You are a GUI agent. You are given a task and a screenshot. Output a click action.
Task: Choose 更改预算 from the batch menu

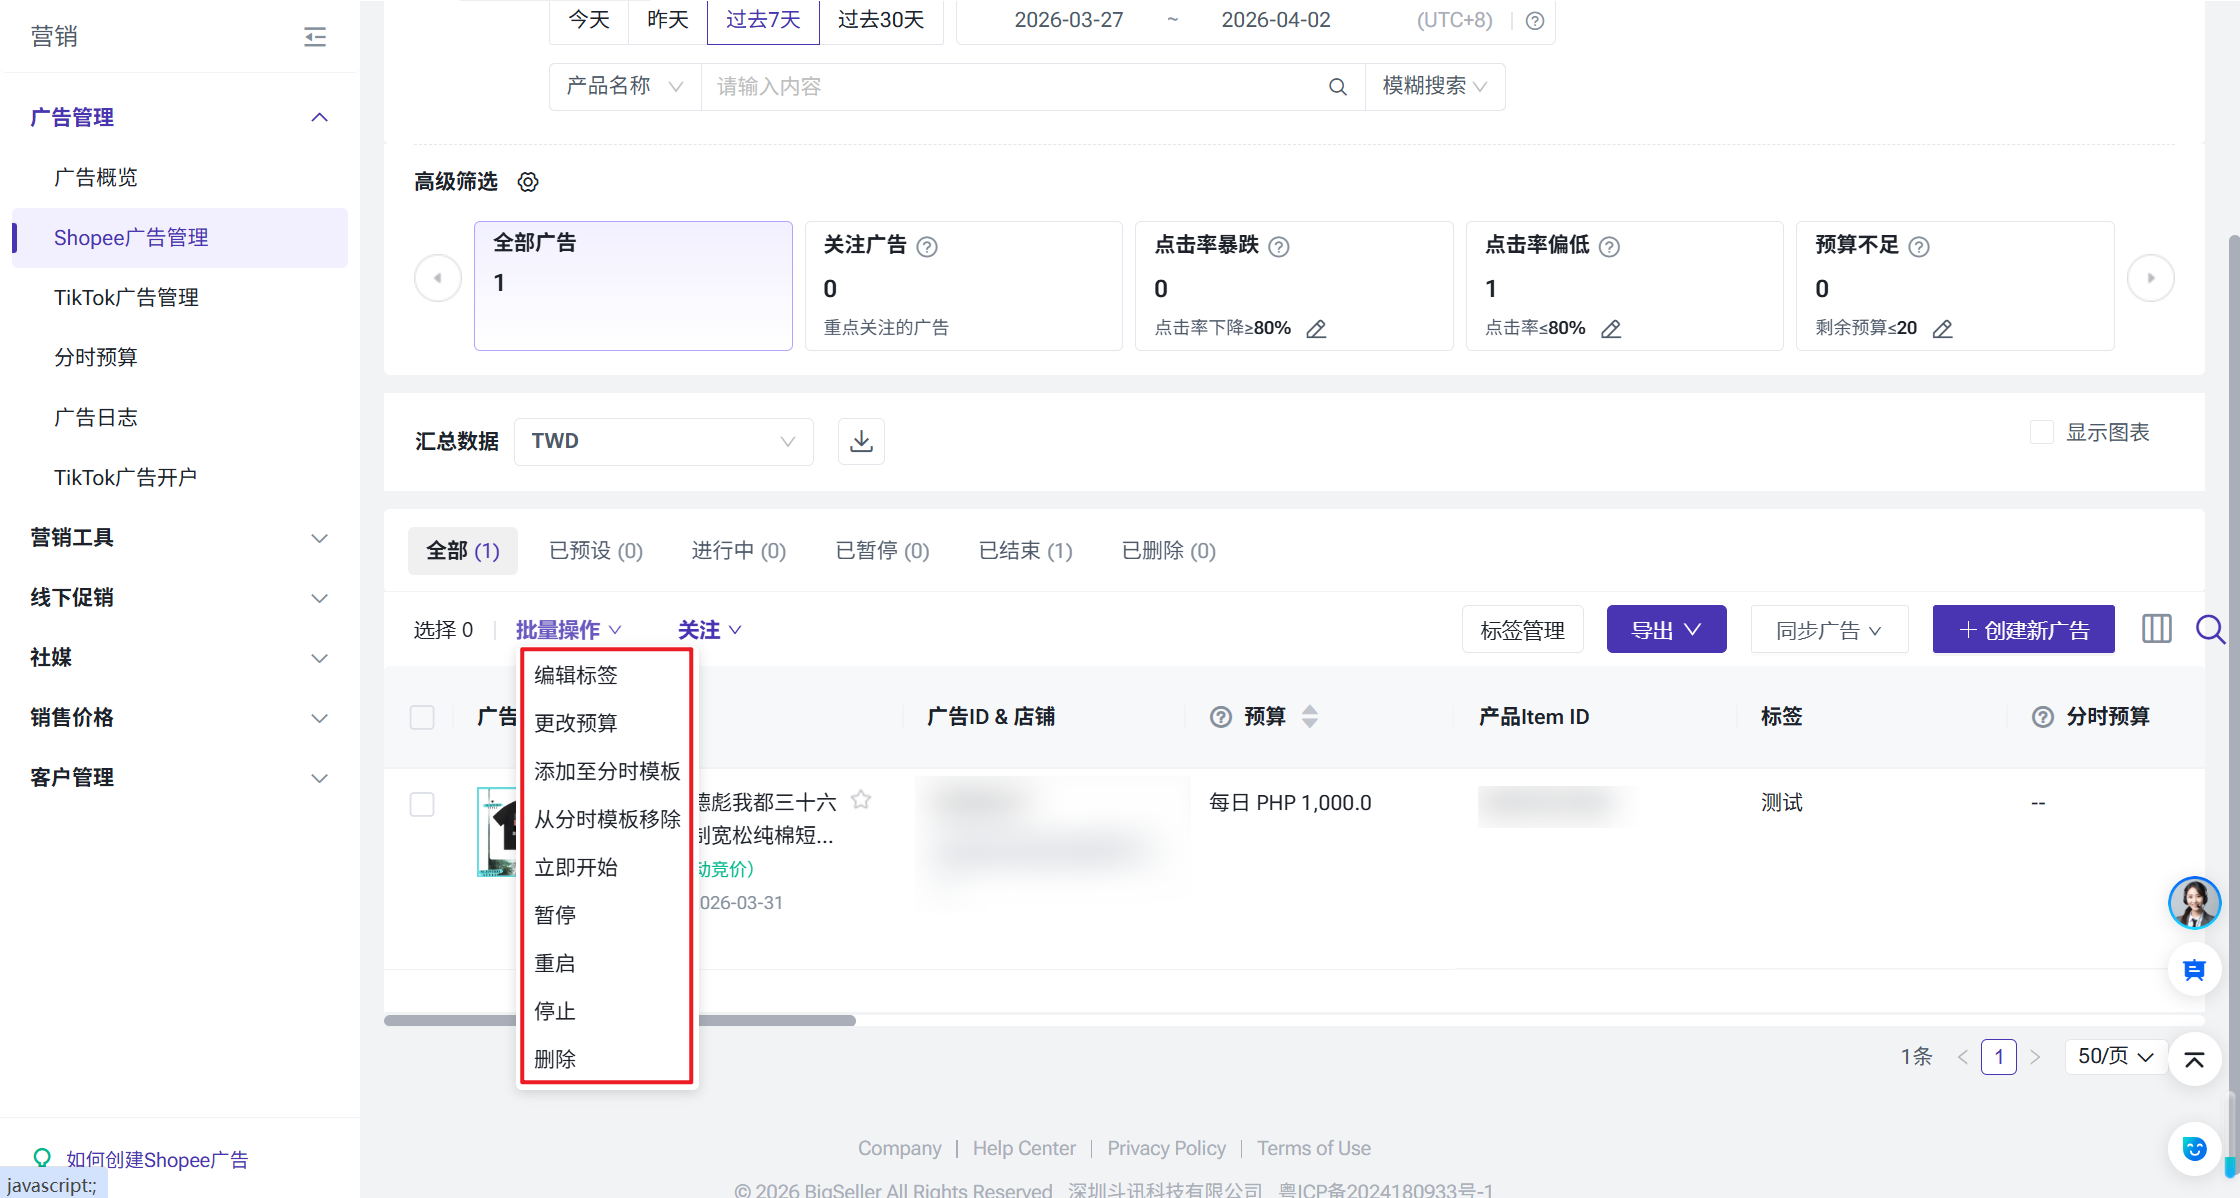(576, 723)
